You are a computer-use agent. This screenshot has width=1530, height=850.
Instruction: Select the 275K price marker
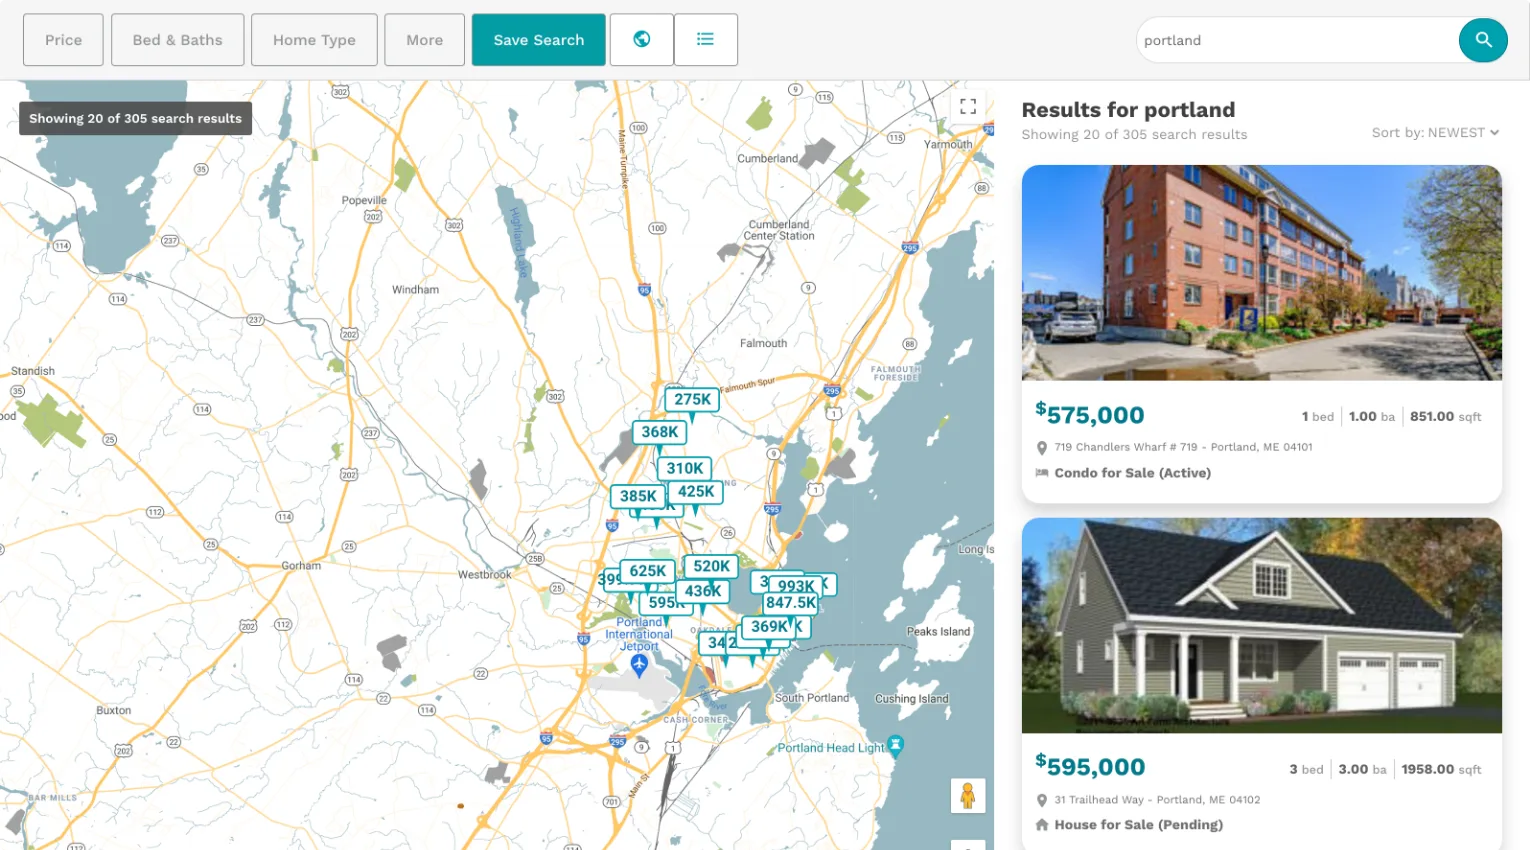[692, 400]
